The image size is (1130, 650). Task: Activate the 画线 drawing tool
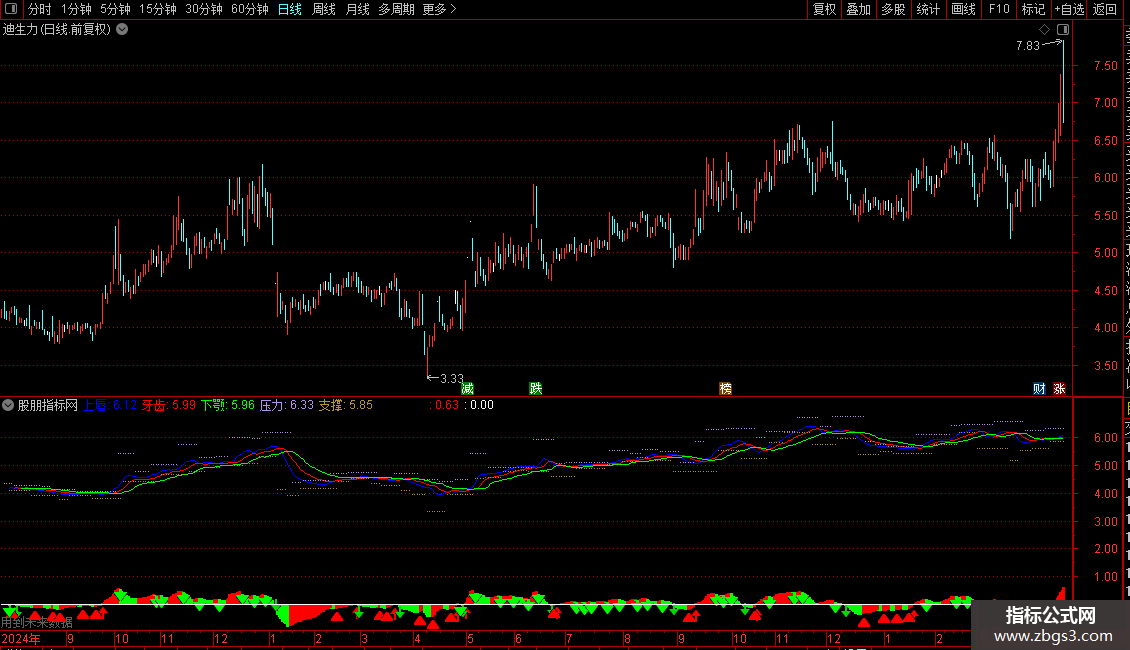click(x=963, y=9)
